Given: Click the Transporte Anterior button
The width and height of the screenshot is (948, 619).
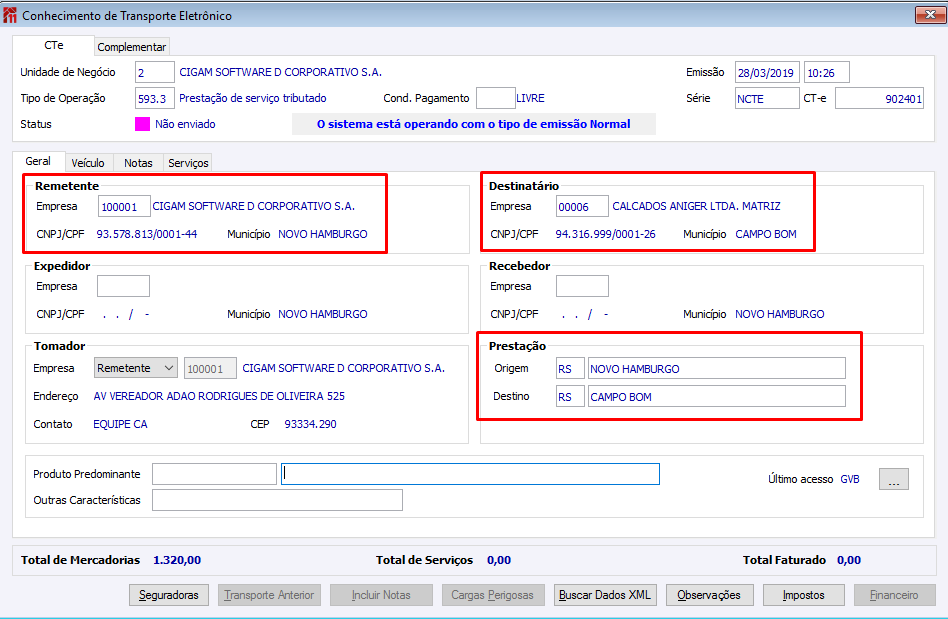Looking at the screenshot, I should [269, 595].
